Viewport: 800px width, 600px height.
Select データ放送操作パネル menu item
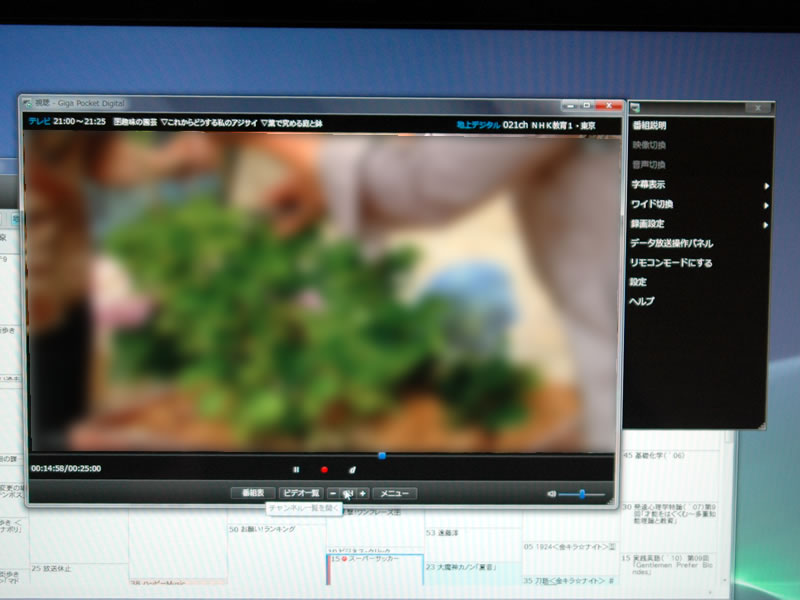coord(671,243)
